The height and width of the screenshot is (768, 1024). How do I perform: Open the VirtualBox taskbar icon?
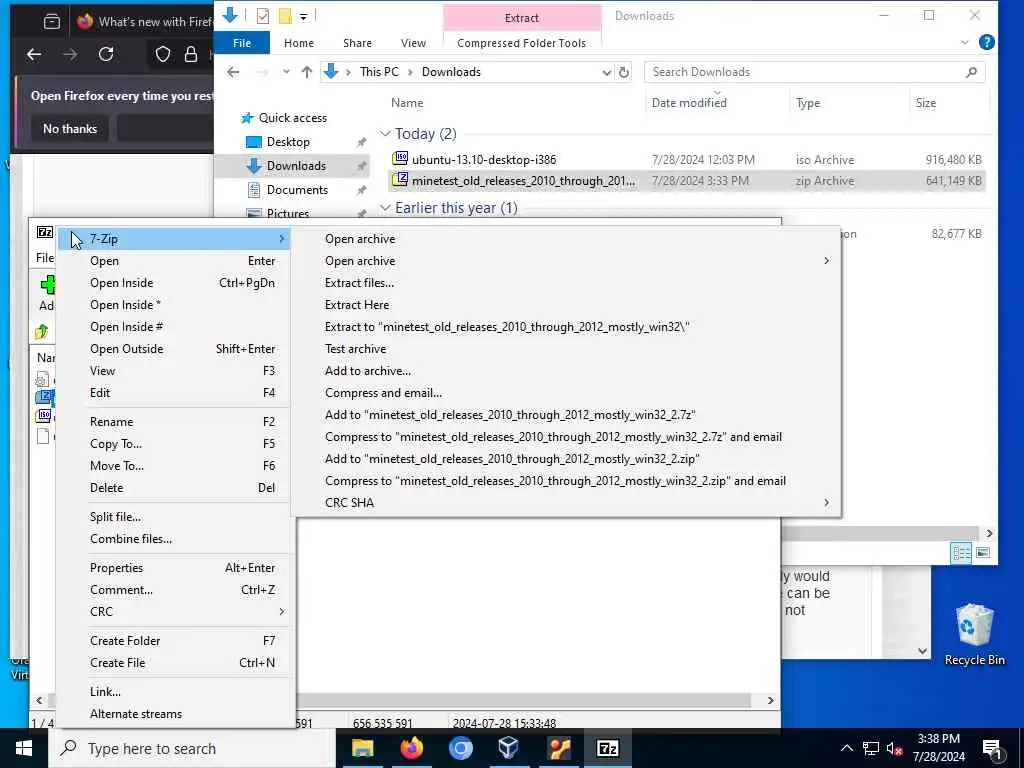[x=509, y=748]
